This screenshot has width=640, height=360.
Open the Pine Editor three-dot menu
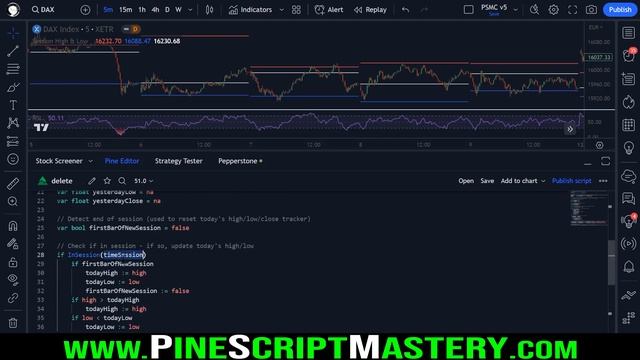pos(603,181)
